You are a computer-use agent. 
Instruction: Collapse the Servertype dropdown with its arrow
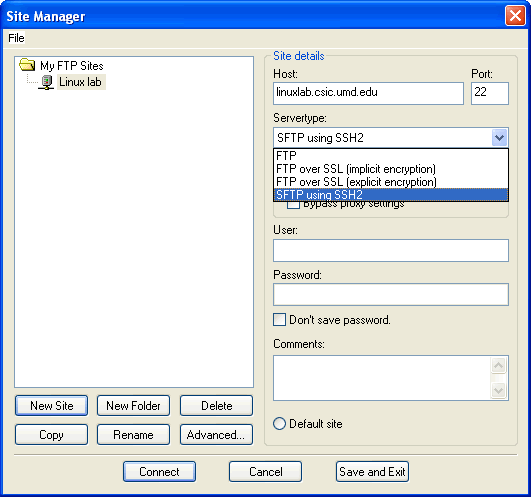point(499,138)
